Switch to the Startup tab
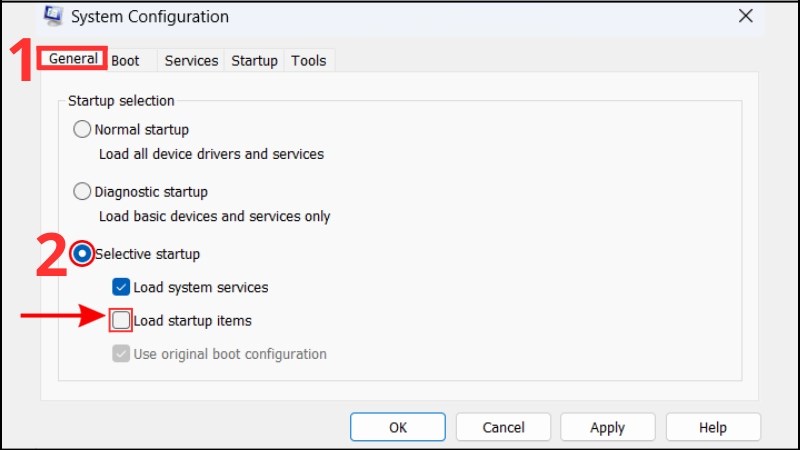 254,61
